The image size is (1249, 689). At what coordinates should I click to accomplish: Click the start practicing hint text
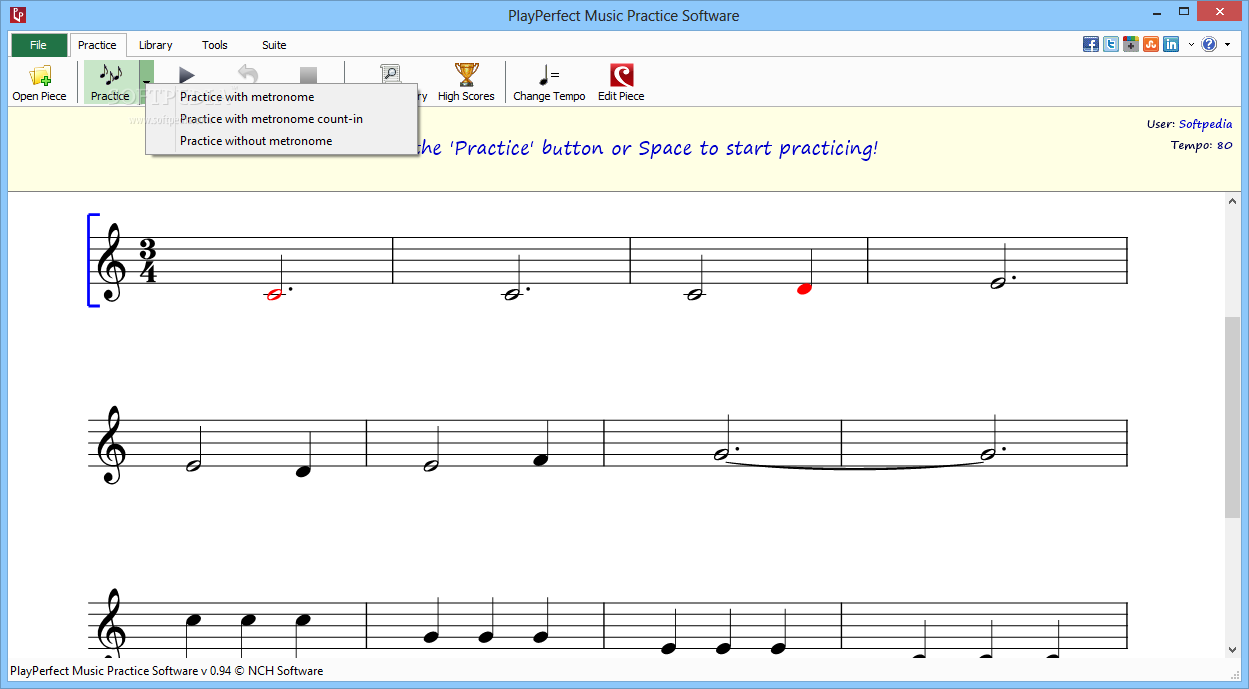point(646,148)
